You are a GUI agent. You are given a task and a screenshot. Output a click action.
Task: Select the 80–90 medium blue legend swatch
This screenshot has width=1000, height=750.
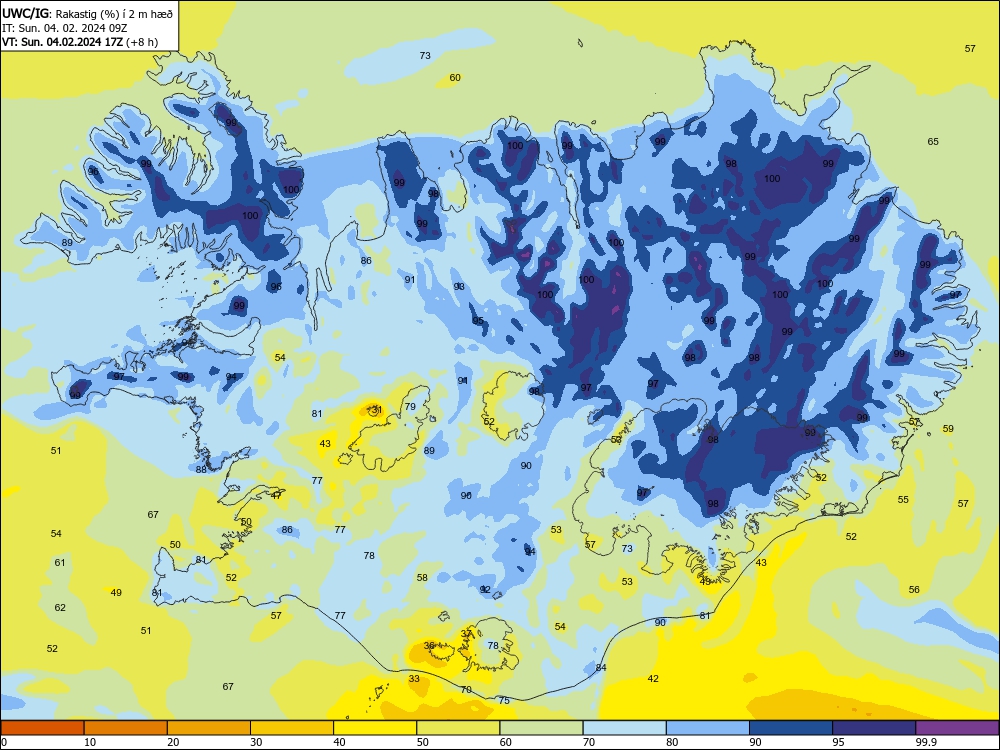[x=708, y=728]
